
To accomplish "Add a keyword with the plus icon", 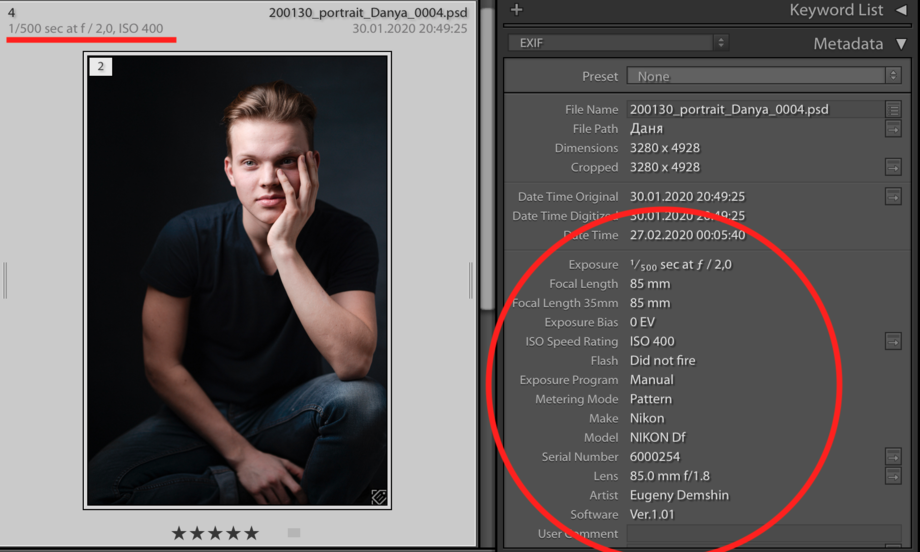I will [x=516, y=9].
